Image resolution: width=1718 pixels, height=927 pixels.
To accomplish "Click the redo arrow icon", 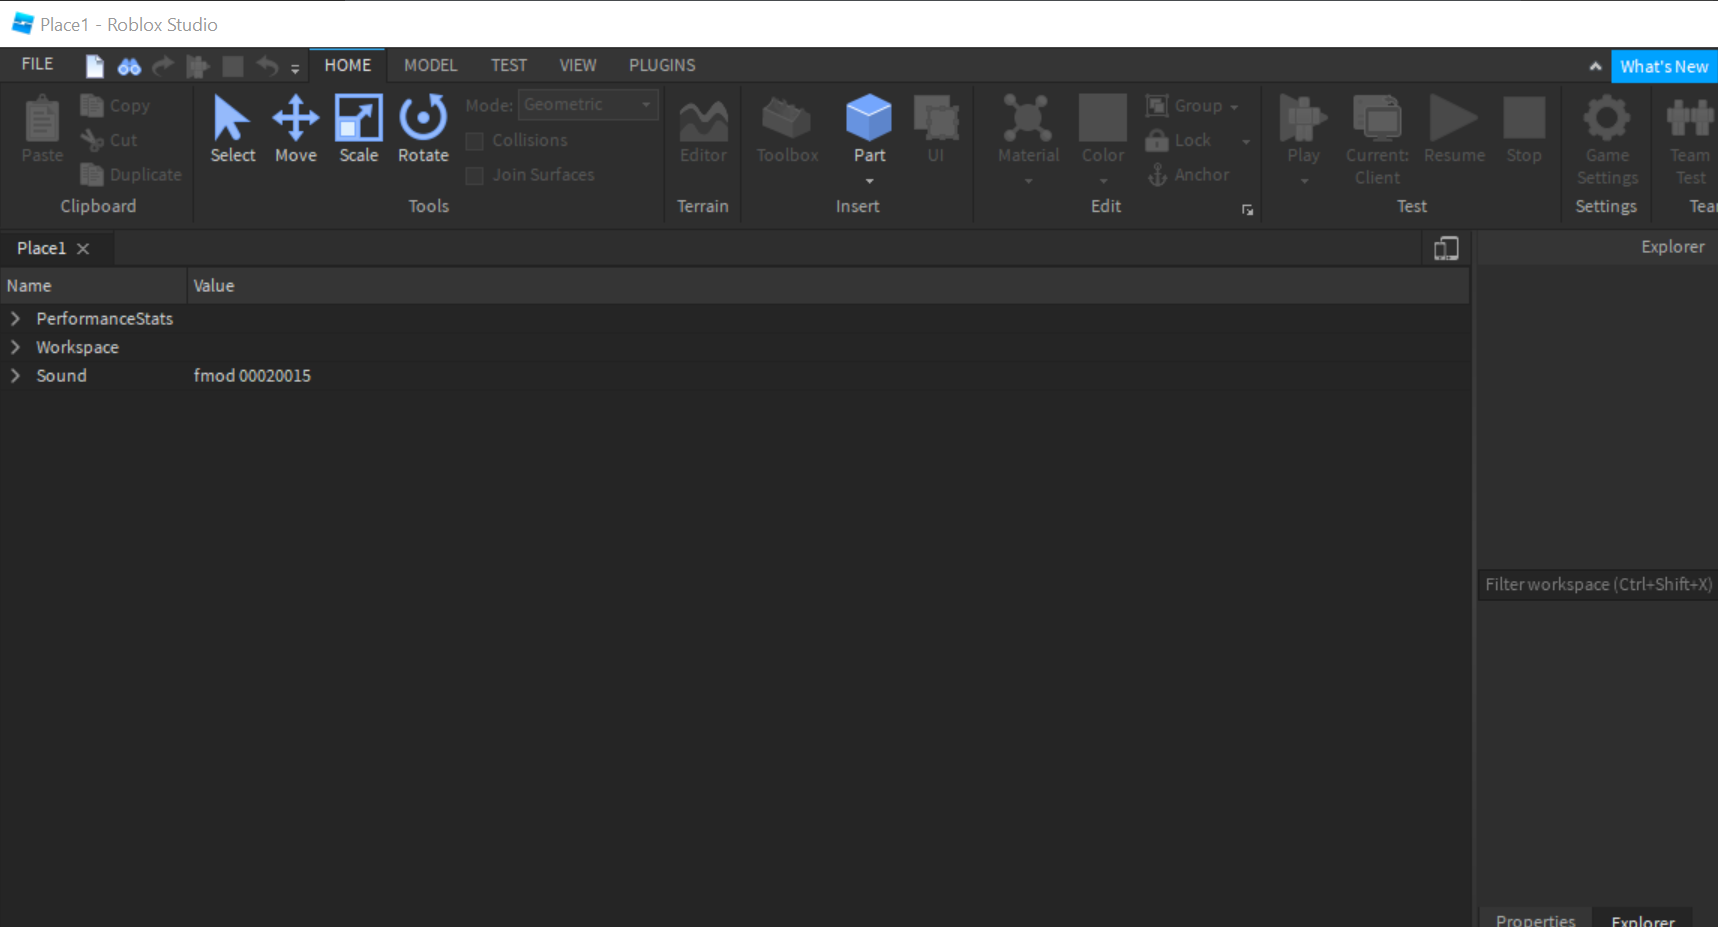I will pos(163,66).
